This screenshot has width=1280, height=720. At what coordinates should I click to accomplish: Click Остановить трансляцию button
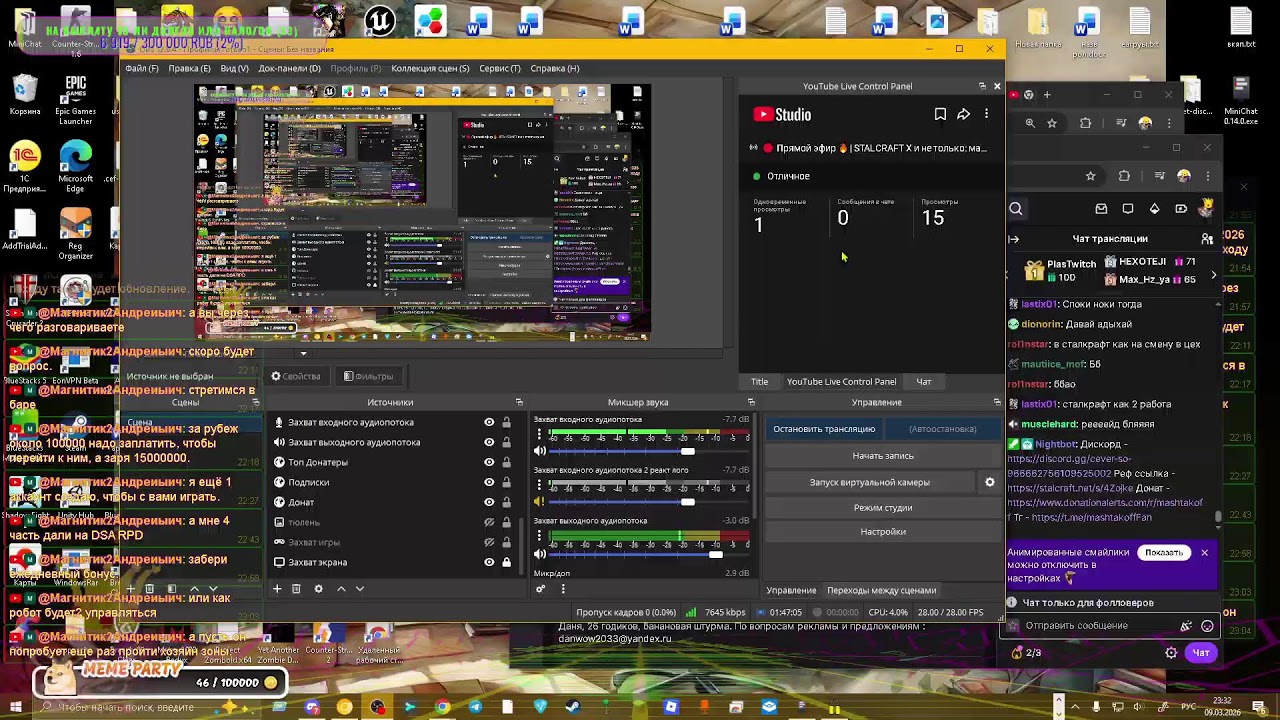pos(824,429)
